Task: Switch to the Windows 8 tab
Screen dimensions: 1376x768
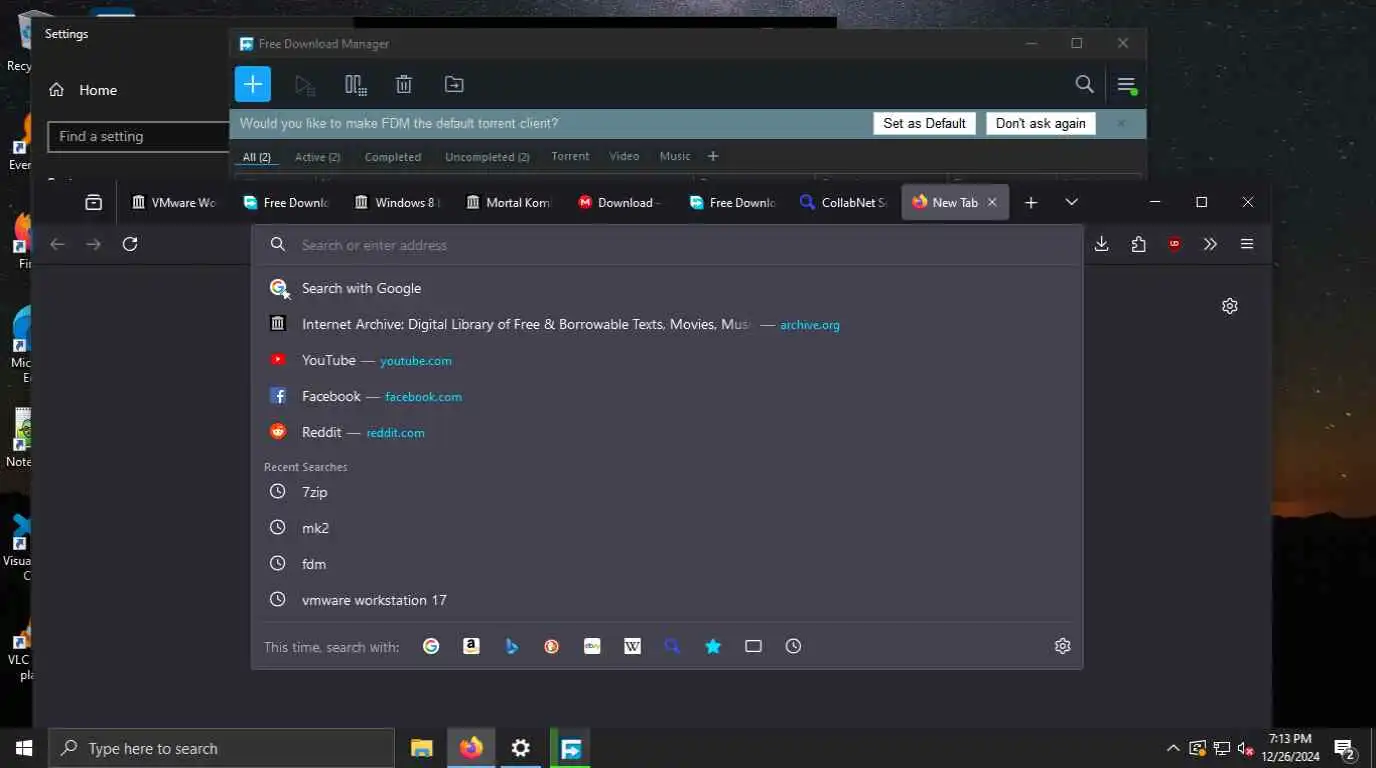Action: click(x=397, y=202)
